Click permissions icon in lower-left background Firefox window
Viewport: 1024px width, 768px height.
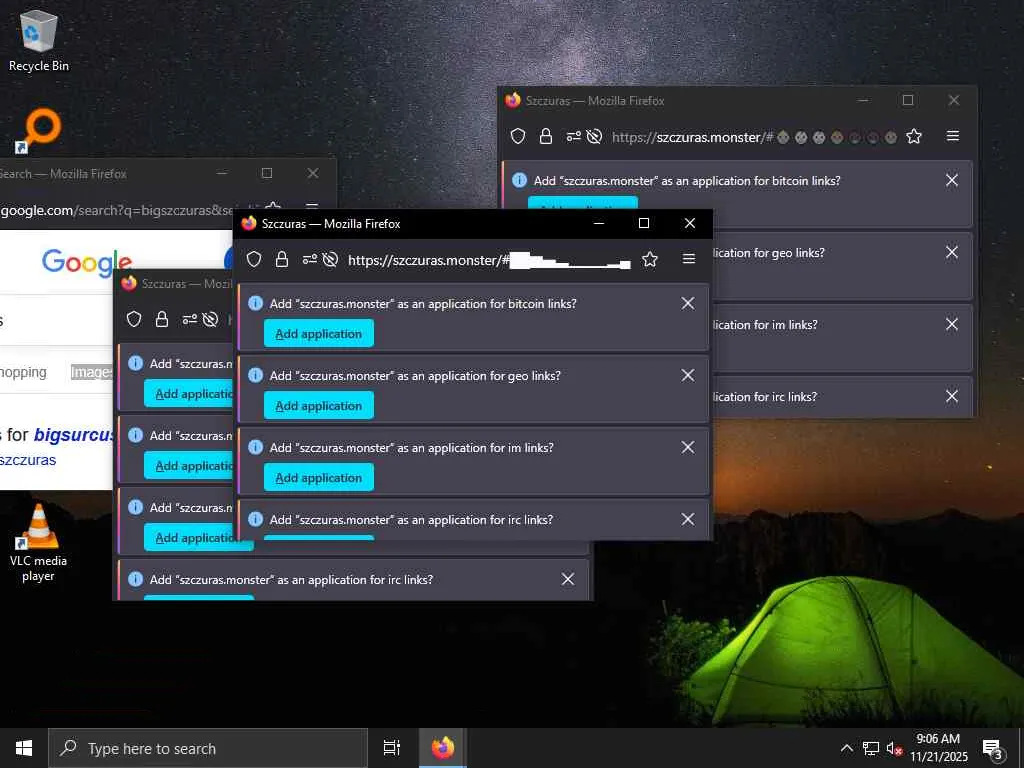(189, 319)
